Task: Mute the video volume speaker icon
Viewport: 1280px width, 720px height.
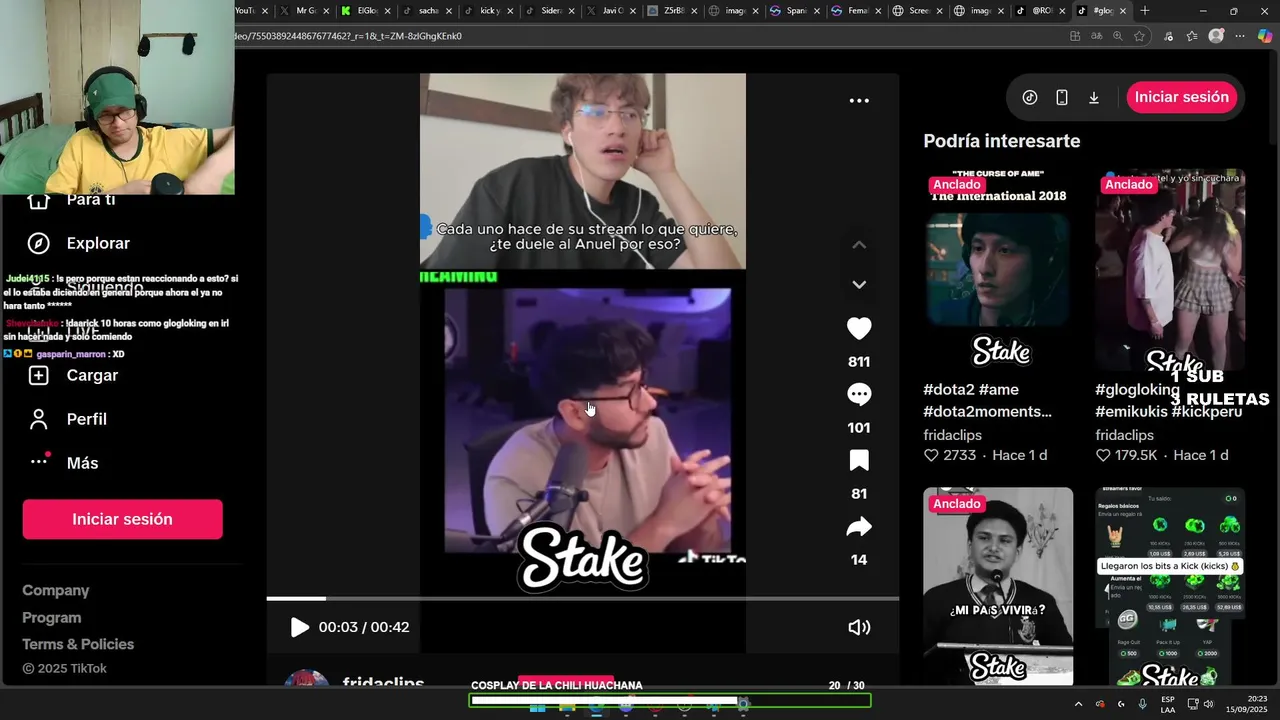Action: (x=859, y=627)
